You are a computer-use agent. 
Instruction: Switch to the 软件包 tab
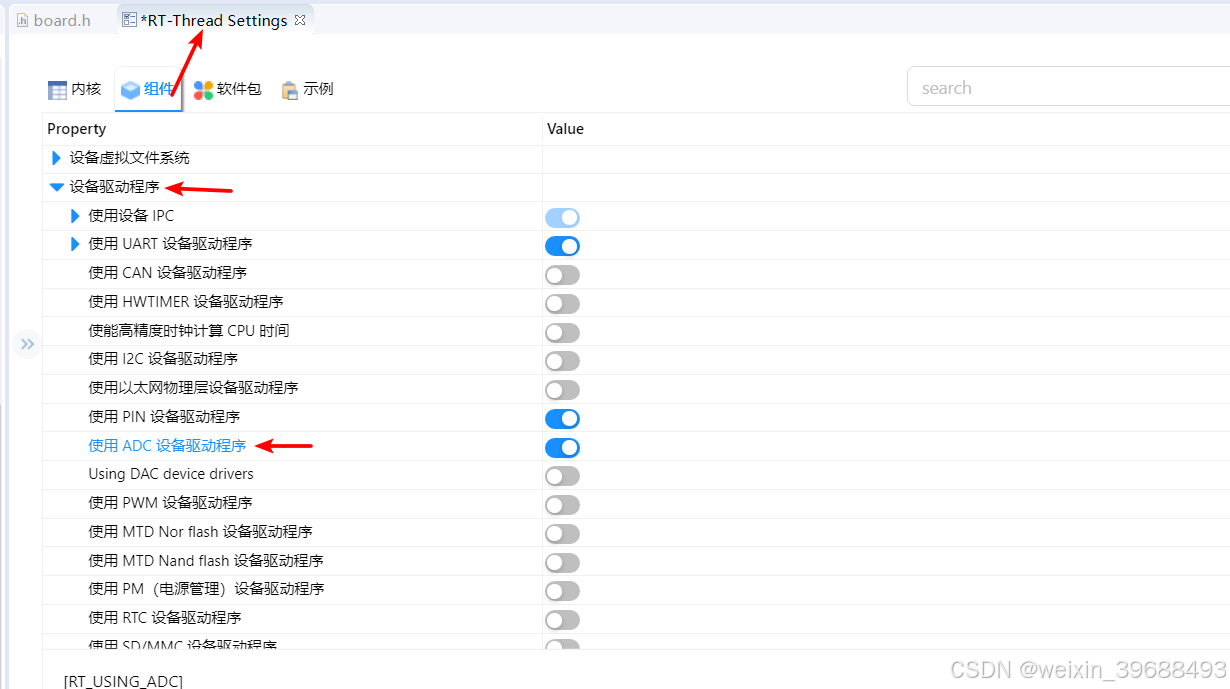(x=228, y=89)
